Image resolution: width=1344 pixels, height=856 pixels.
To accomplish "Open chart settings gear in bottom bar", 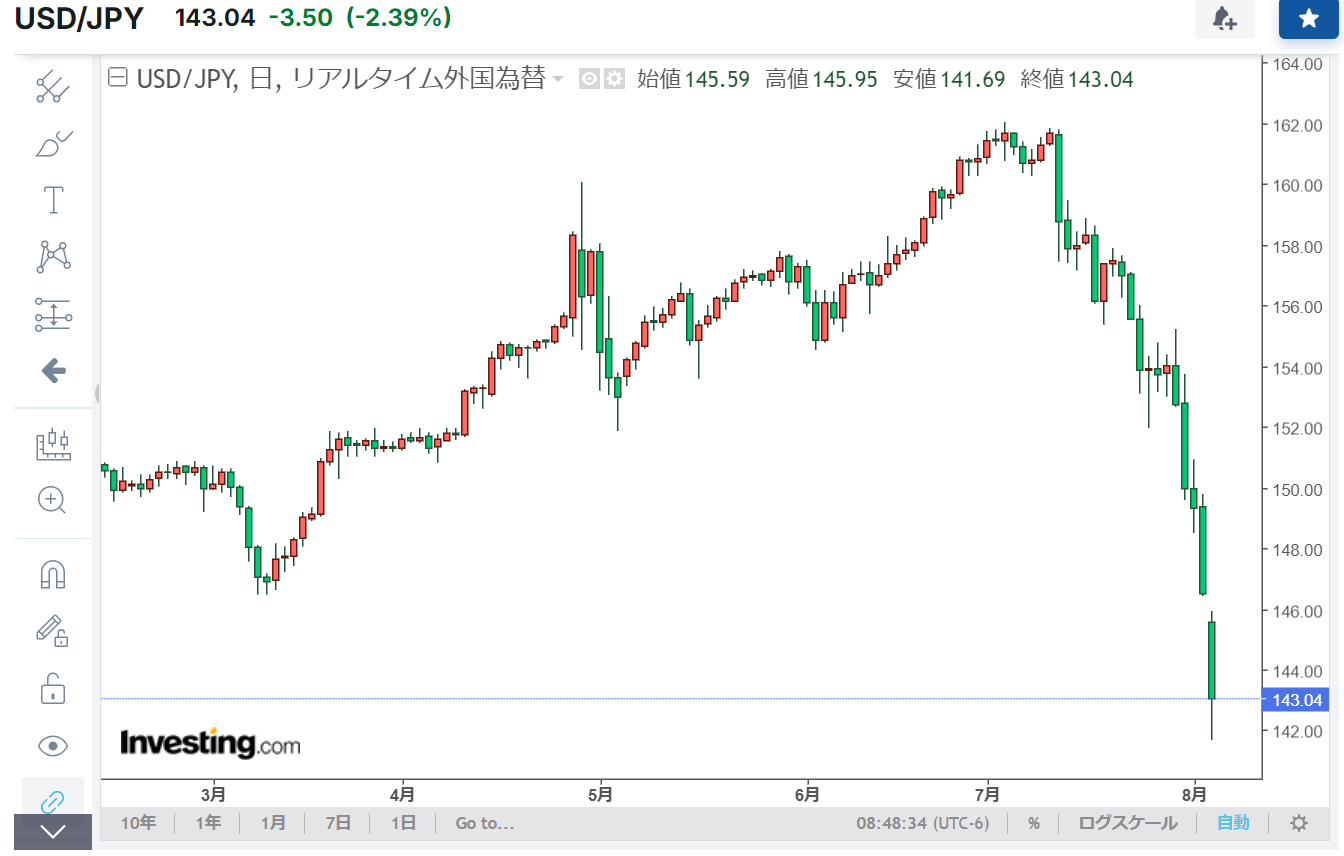I will click(1299, 823).
